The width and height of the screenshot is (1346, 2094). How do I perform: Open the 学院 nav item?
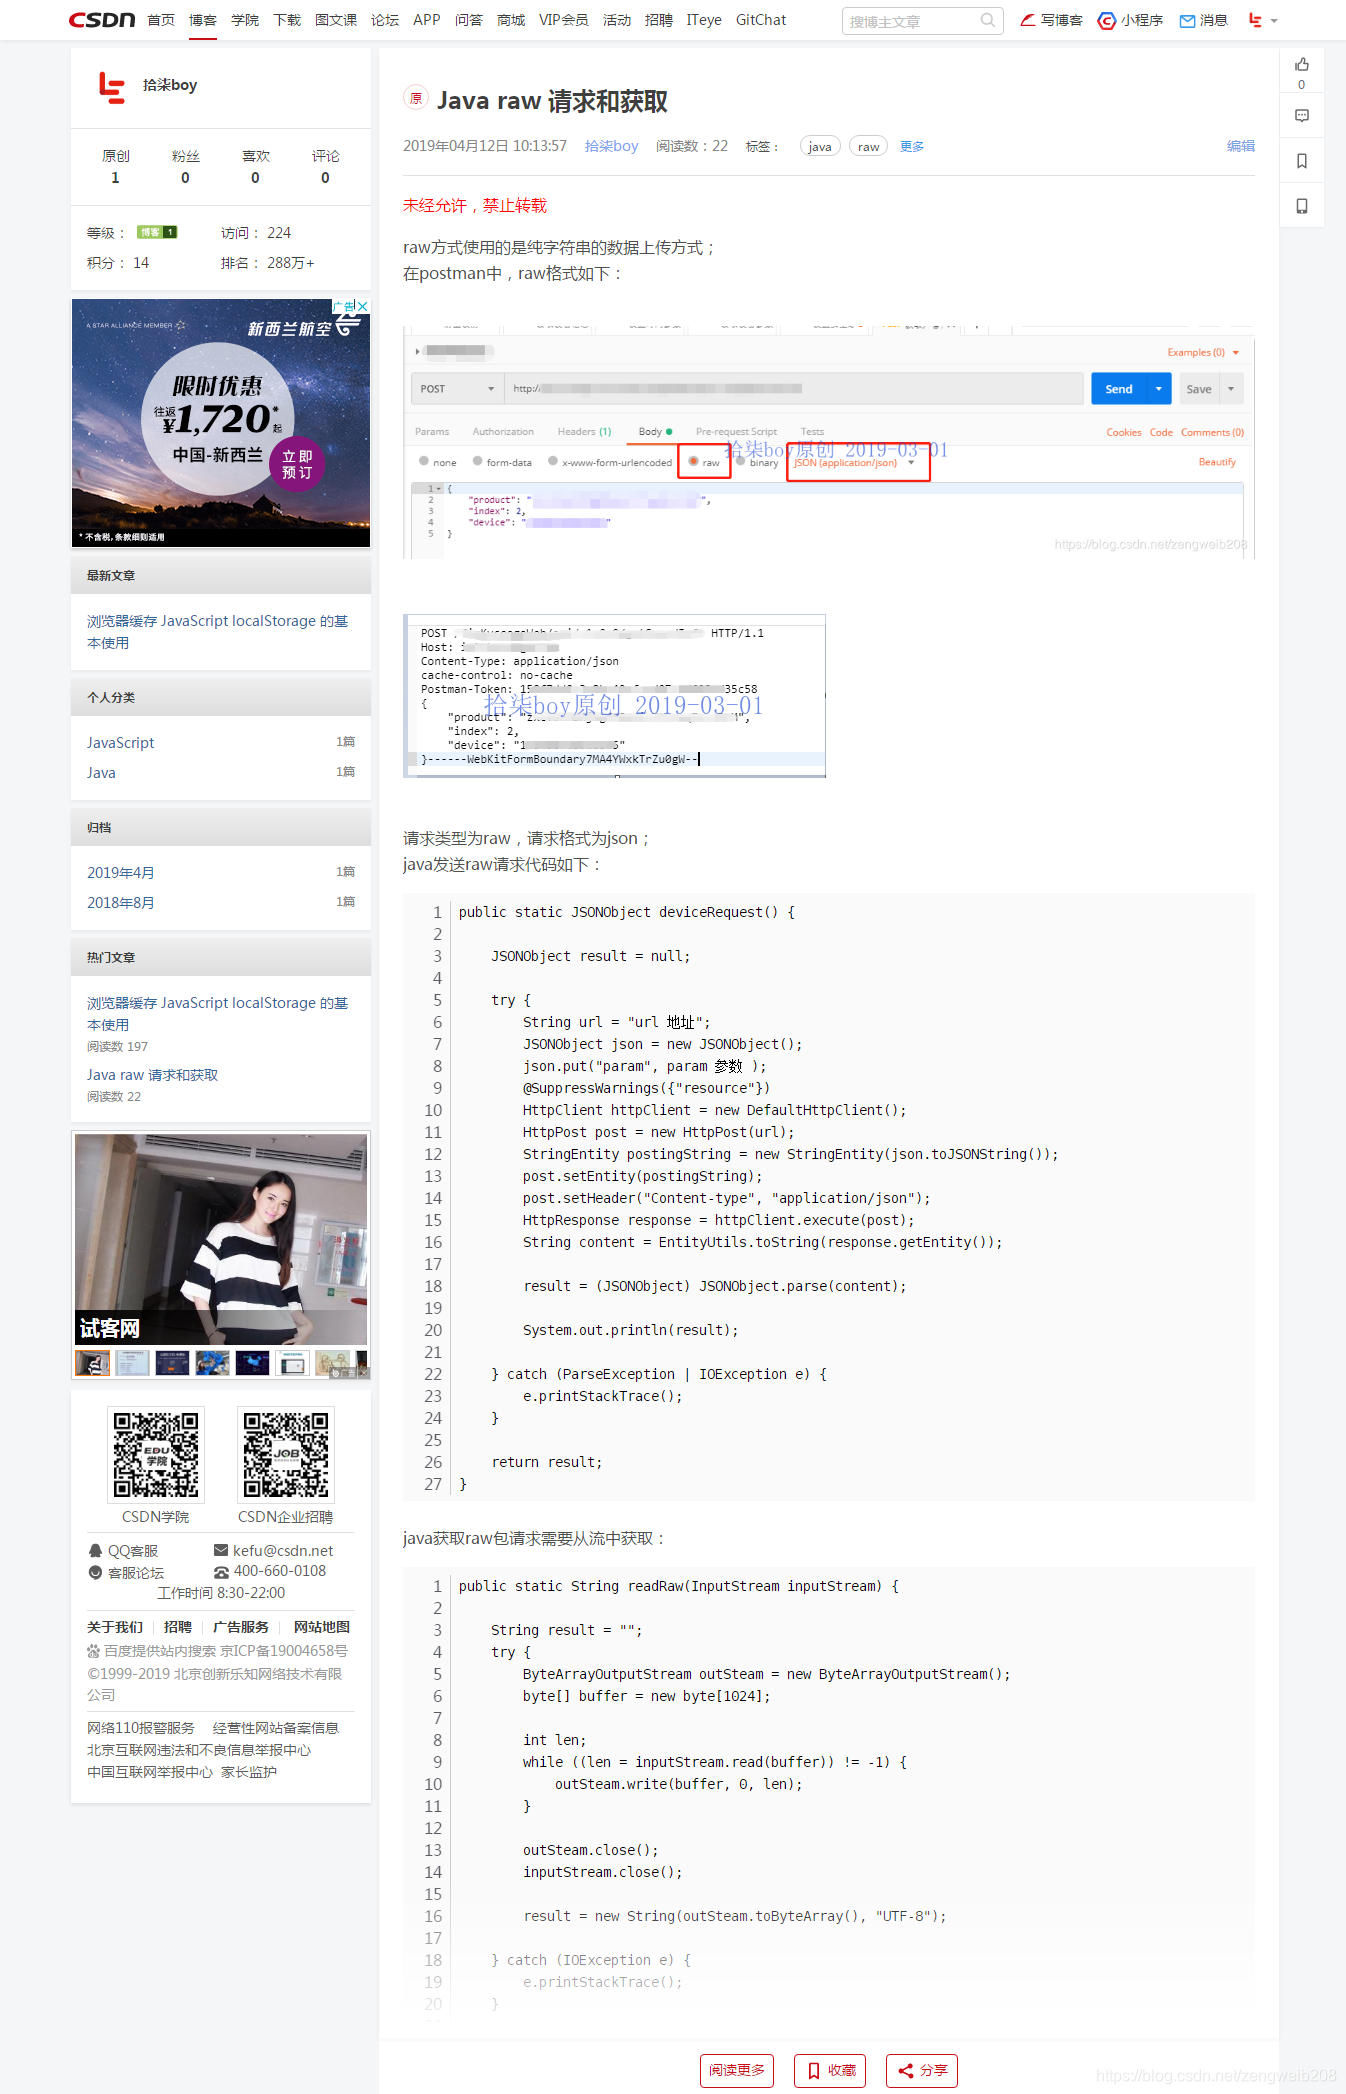tap(245, 20)
